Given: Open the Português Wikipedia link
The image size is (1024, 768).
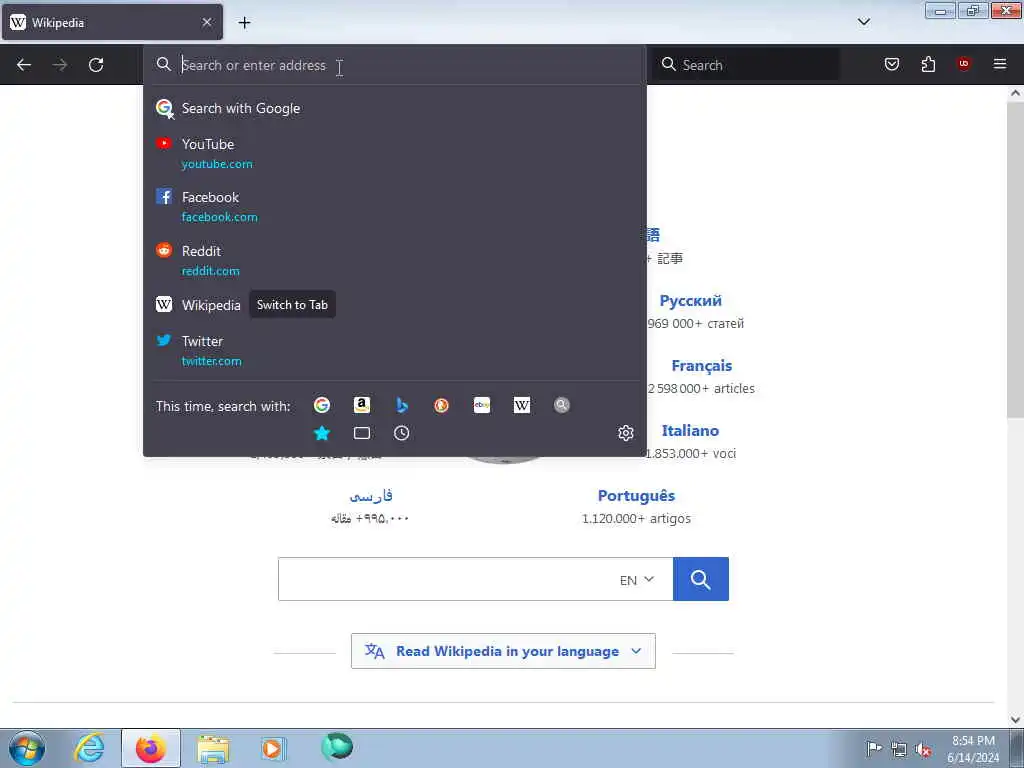Looking at the screenshot, I should pos(636,496).
